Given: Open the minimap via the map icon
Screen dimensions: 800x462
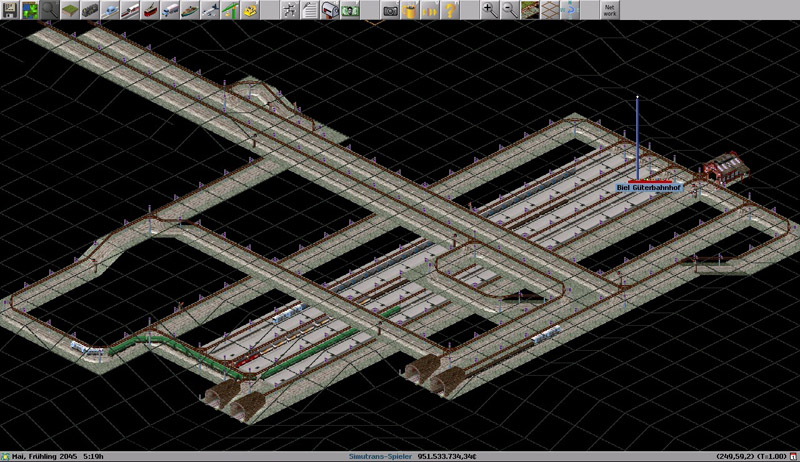Looking at the screenshot, I should coord(29,10).
